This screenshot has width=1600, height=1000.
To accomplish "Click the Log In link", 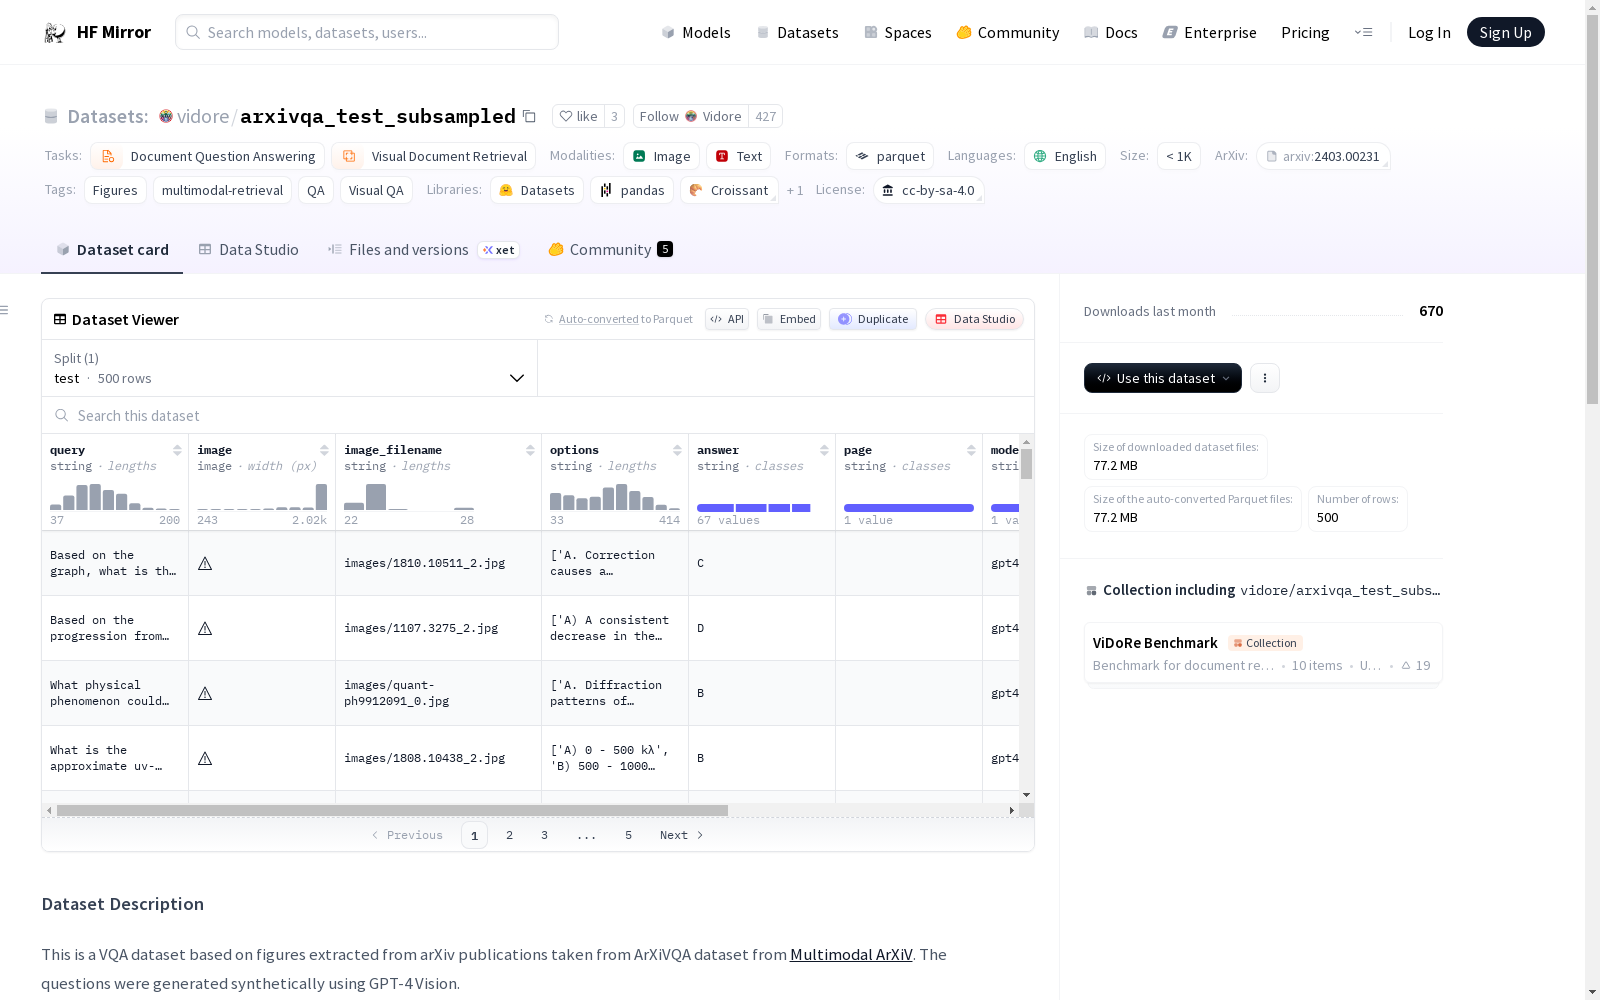I will click(x=1429, y=33).
